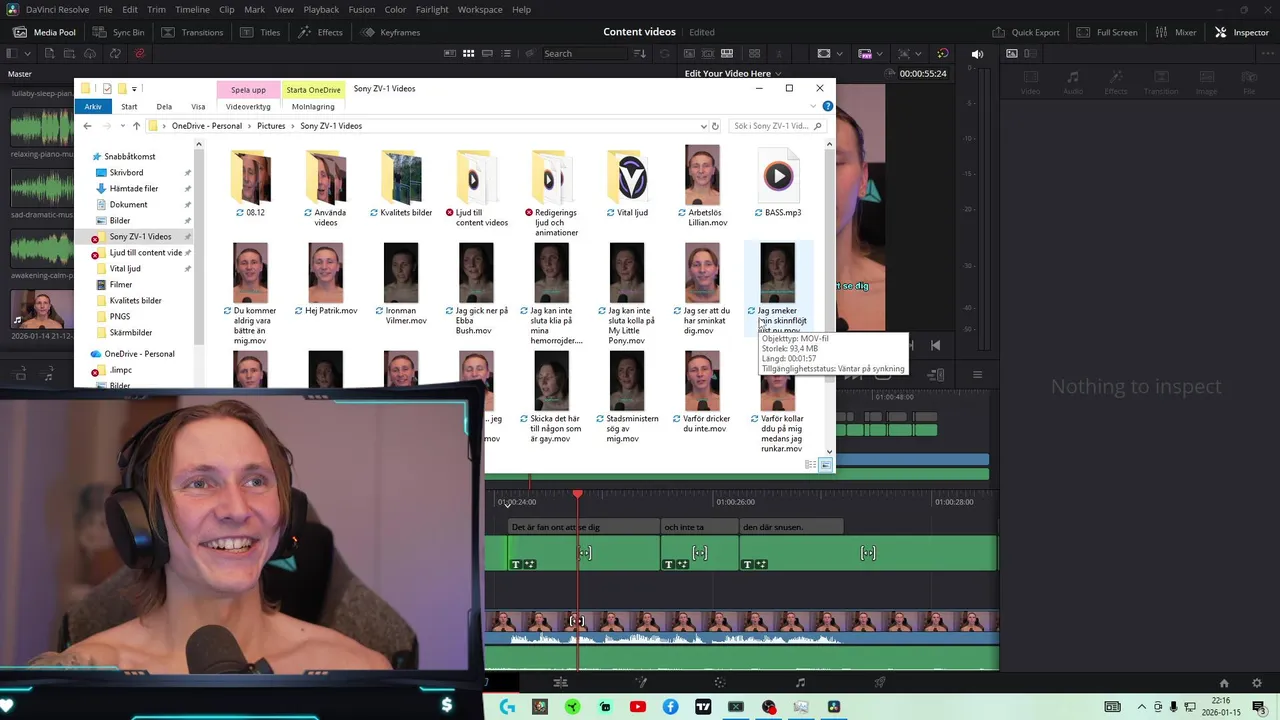Expand the Edit Your Video Here timeline dropdown
Screen dimensions: 1280x720
(x=778, y=74)
